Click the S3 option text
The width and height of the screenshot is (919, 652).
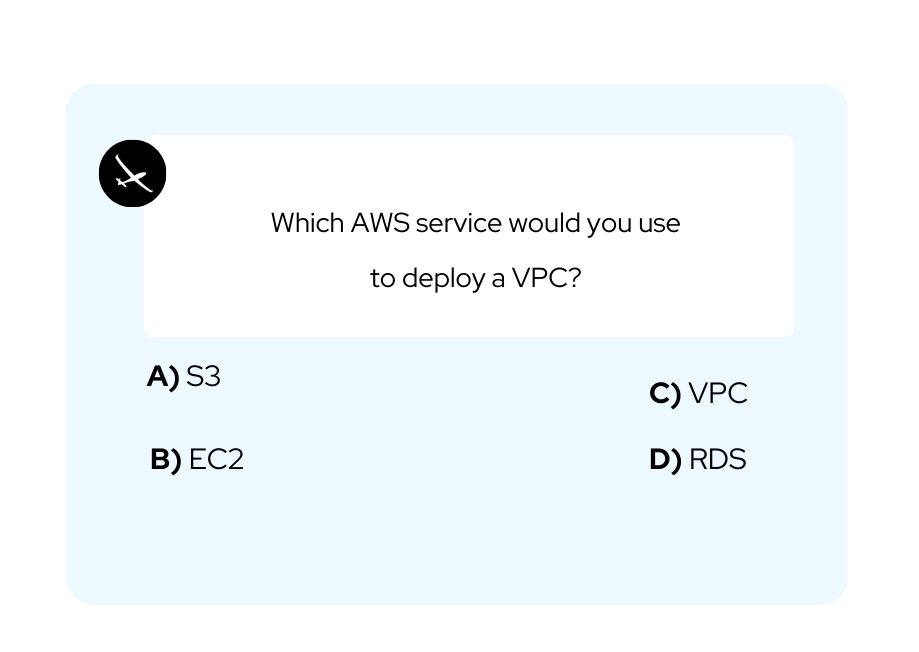click(203, 376)
